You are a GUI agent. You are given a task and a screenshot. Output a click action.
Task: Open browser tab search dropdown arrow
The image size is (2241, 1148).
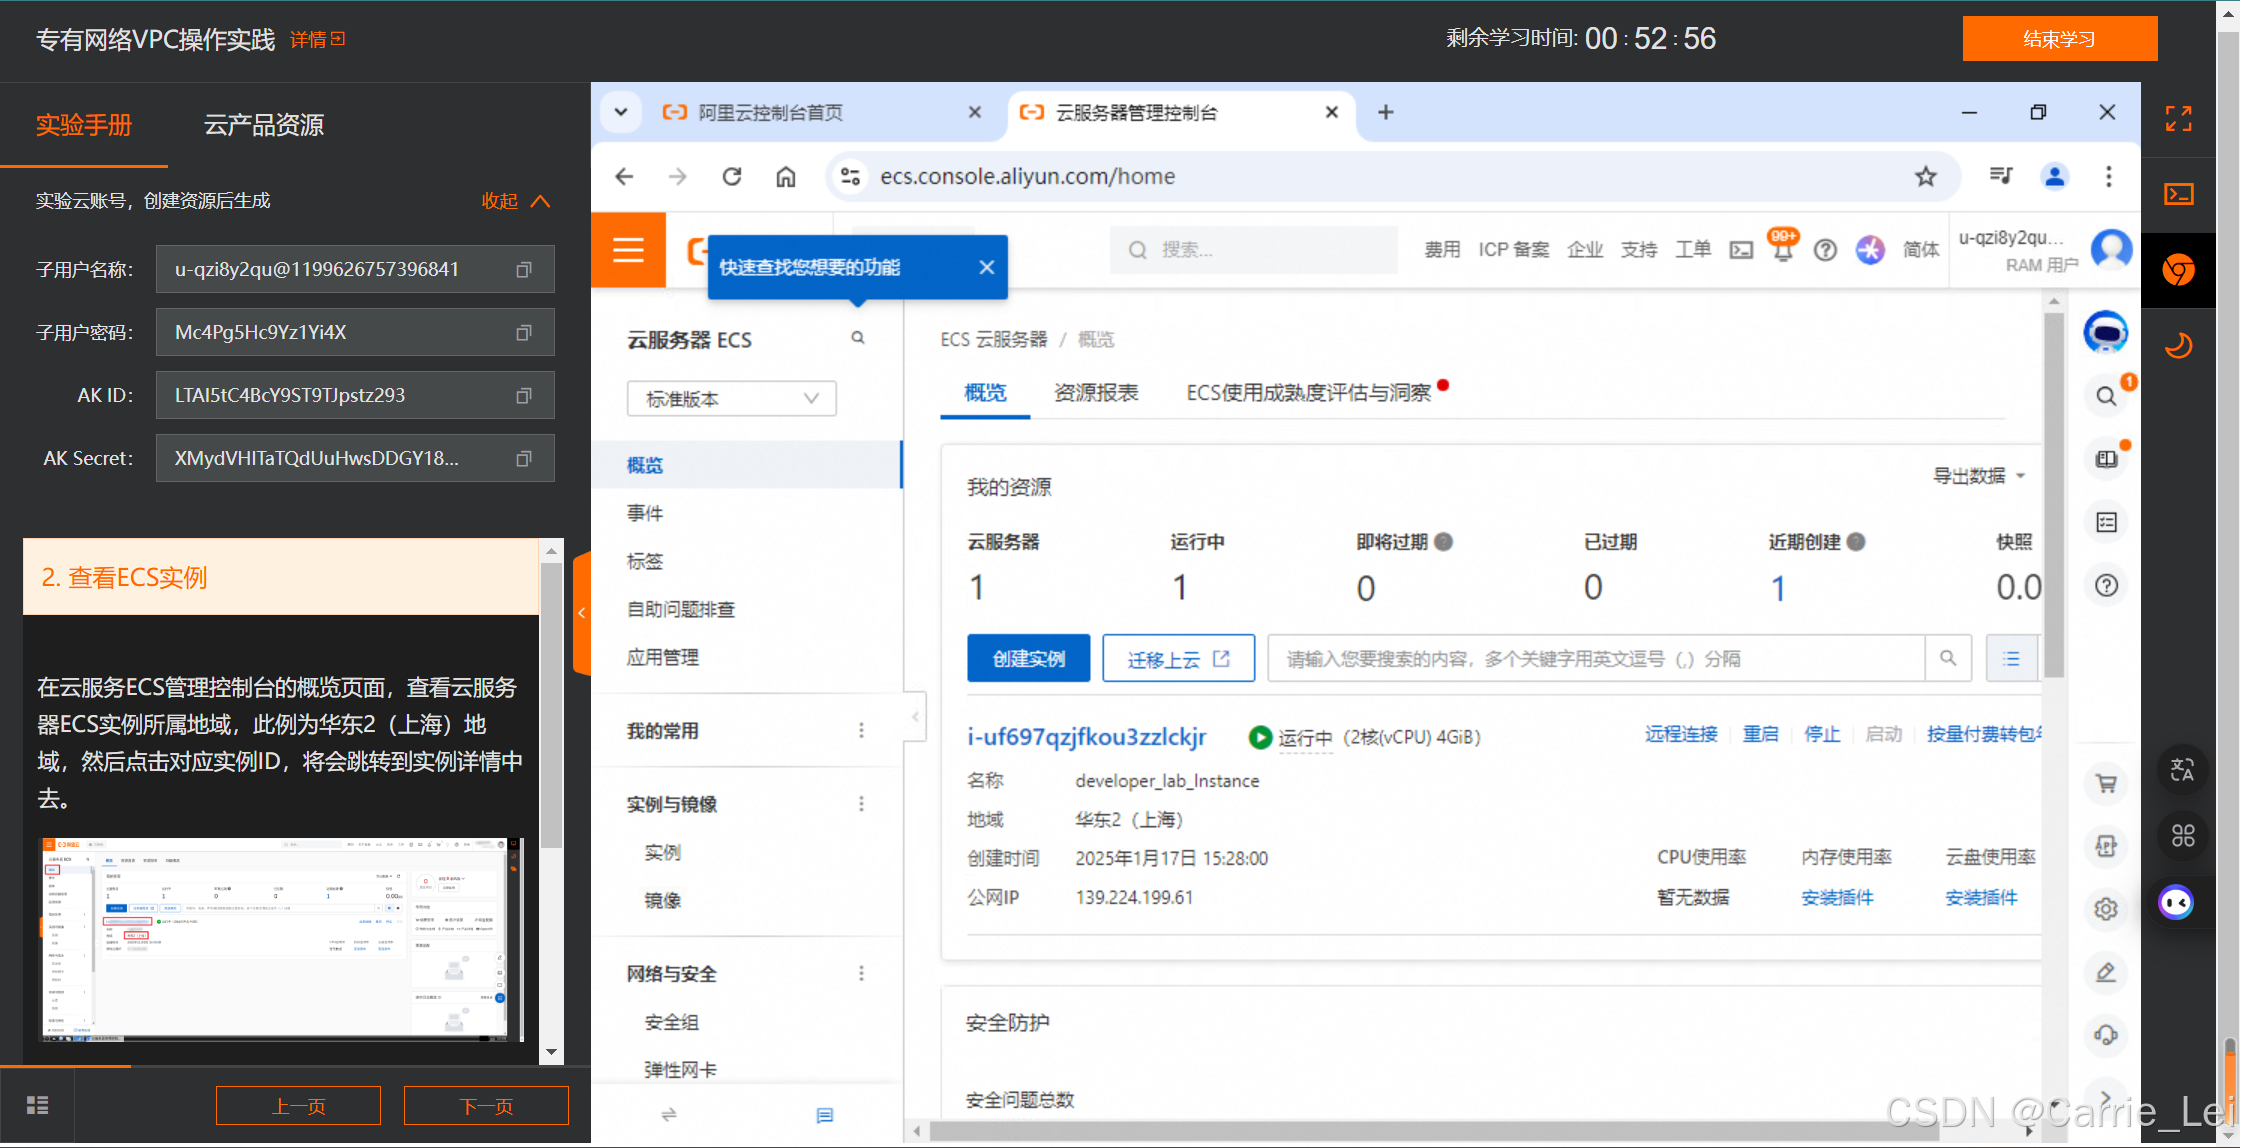[x=621, y=112]
